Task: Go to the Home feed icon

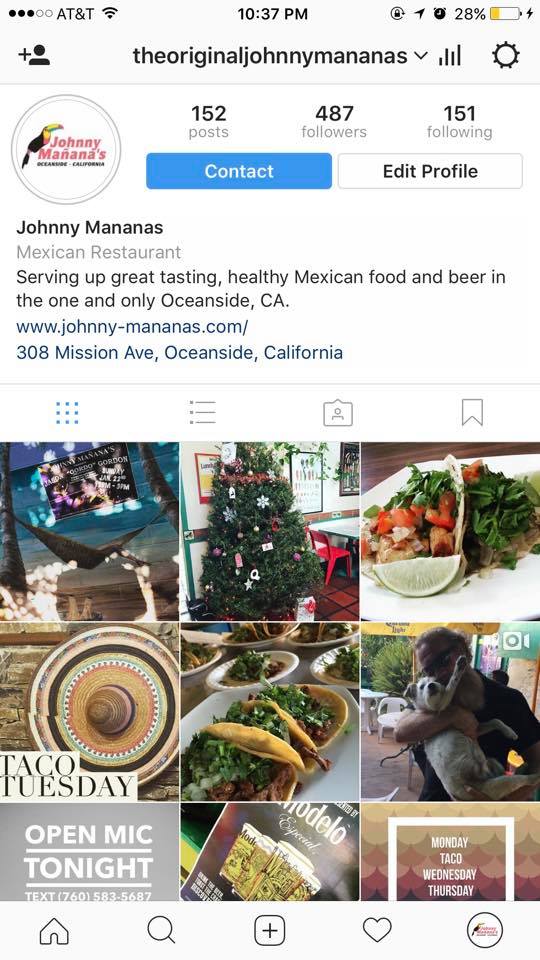Action: pos(54,931)
